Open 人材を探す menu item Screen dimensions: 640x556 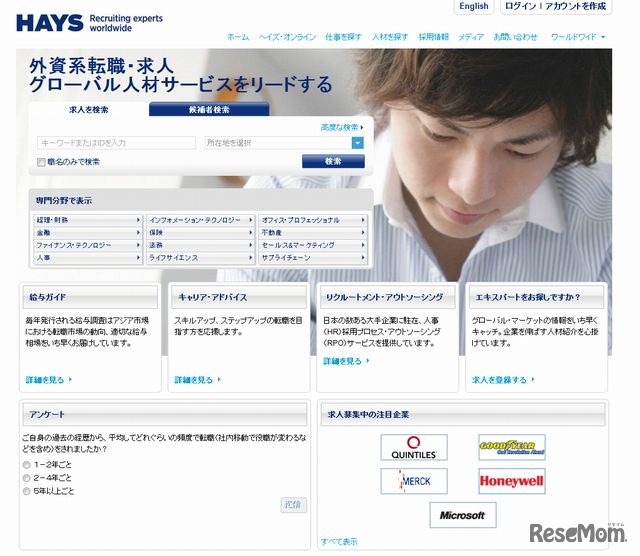[390, 37]
